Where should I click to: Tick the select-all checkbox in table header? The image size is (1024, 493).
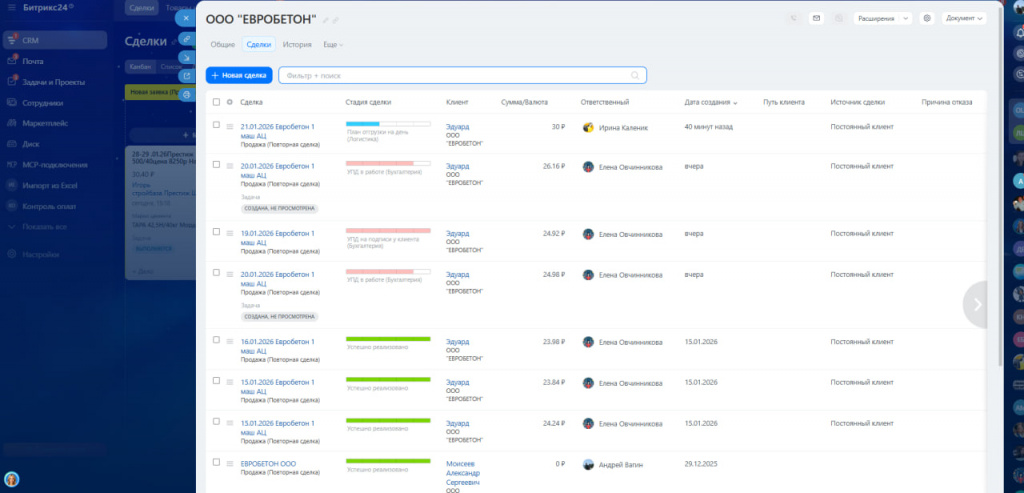[x=216, y=102]
